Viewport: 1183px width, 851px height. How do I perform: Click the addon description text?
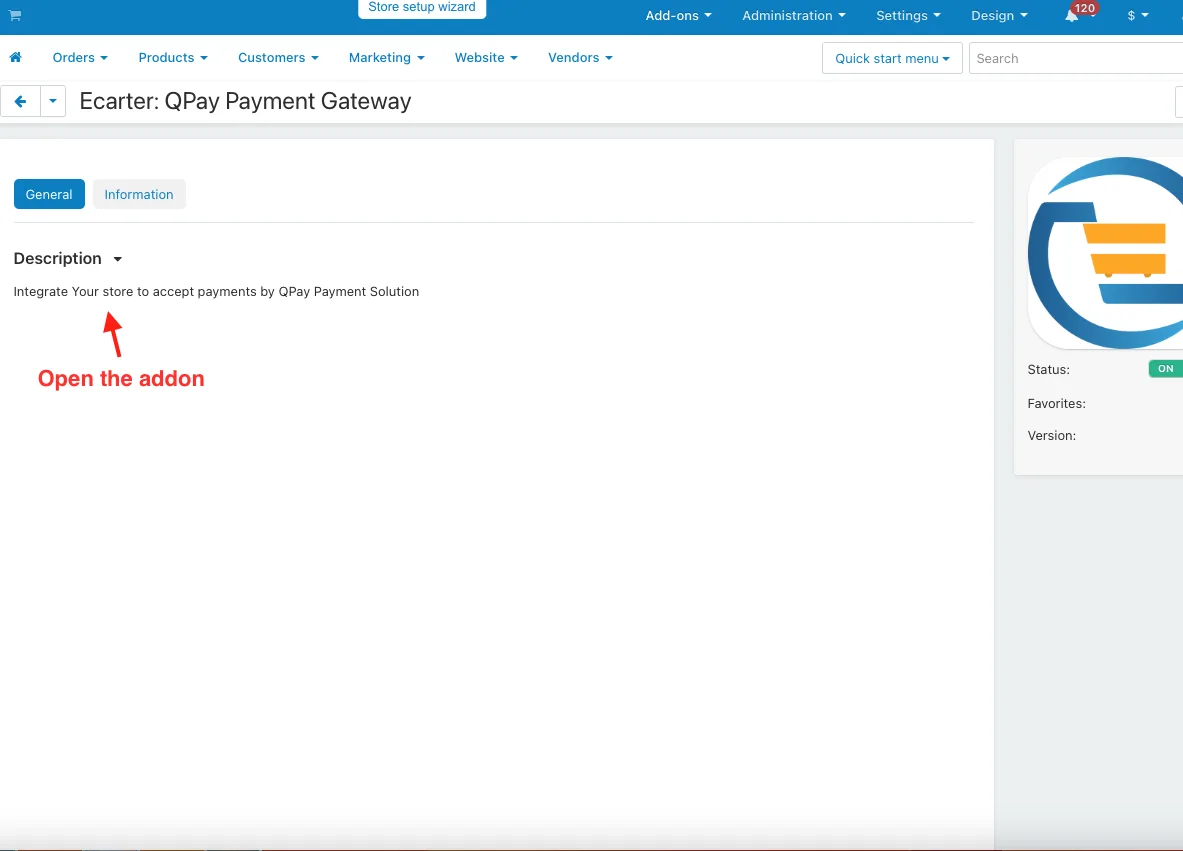[216, 292]
